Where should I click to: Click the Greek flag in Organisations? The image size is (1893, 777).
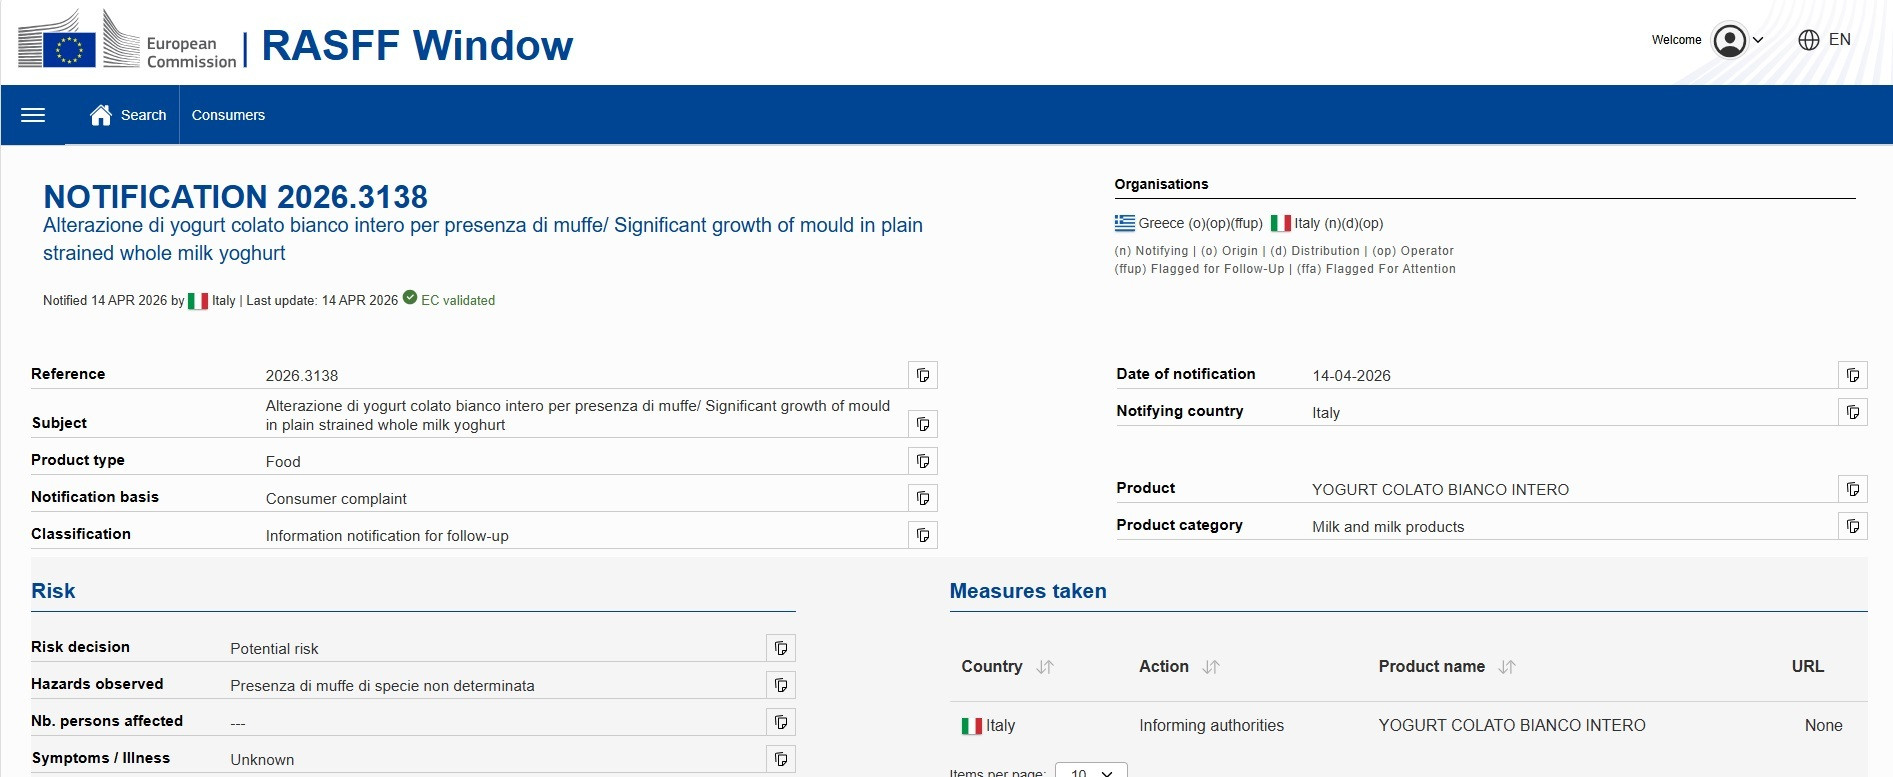tap(1125, 223)
